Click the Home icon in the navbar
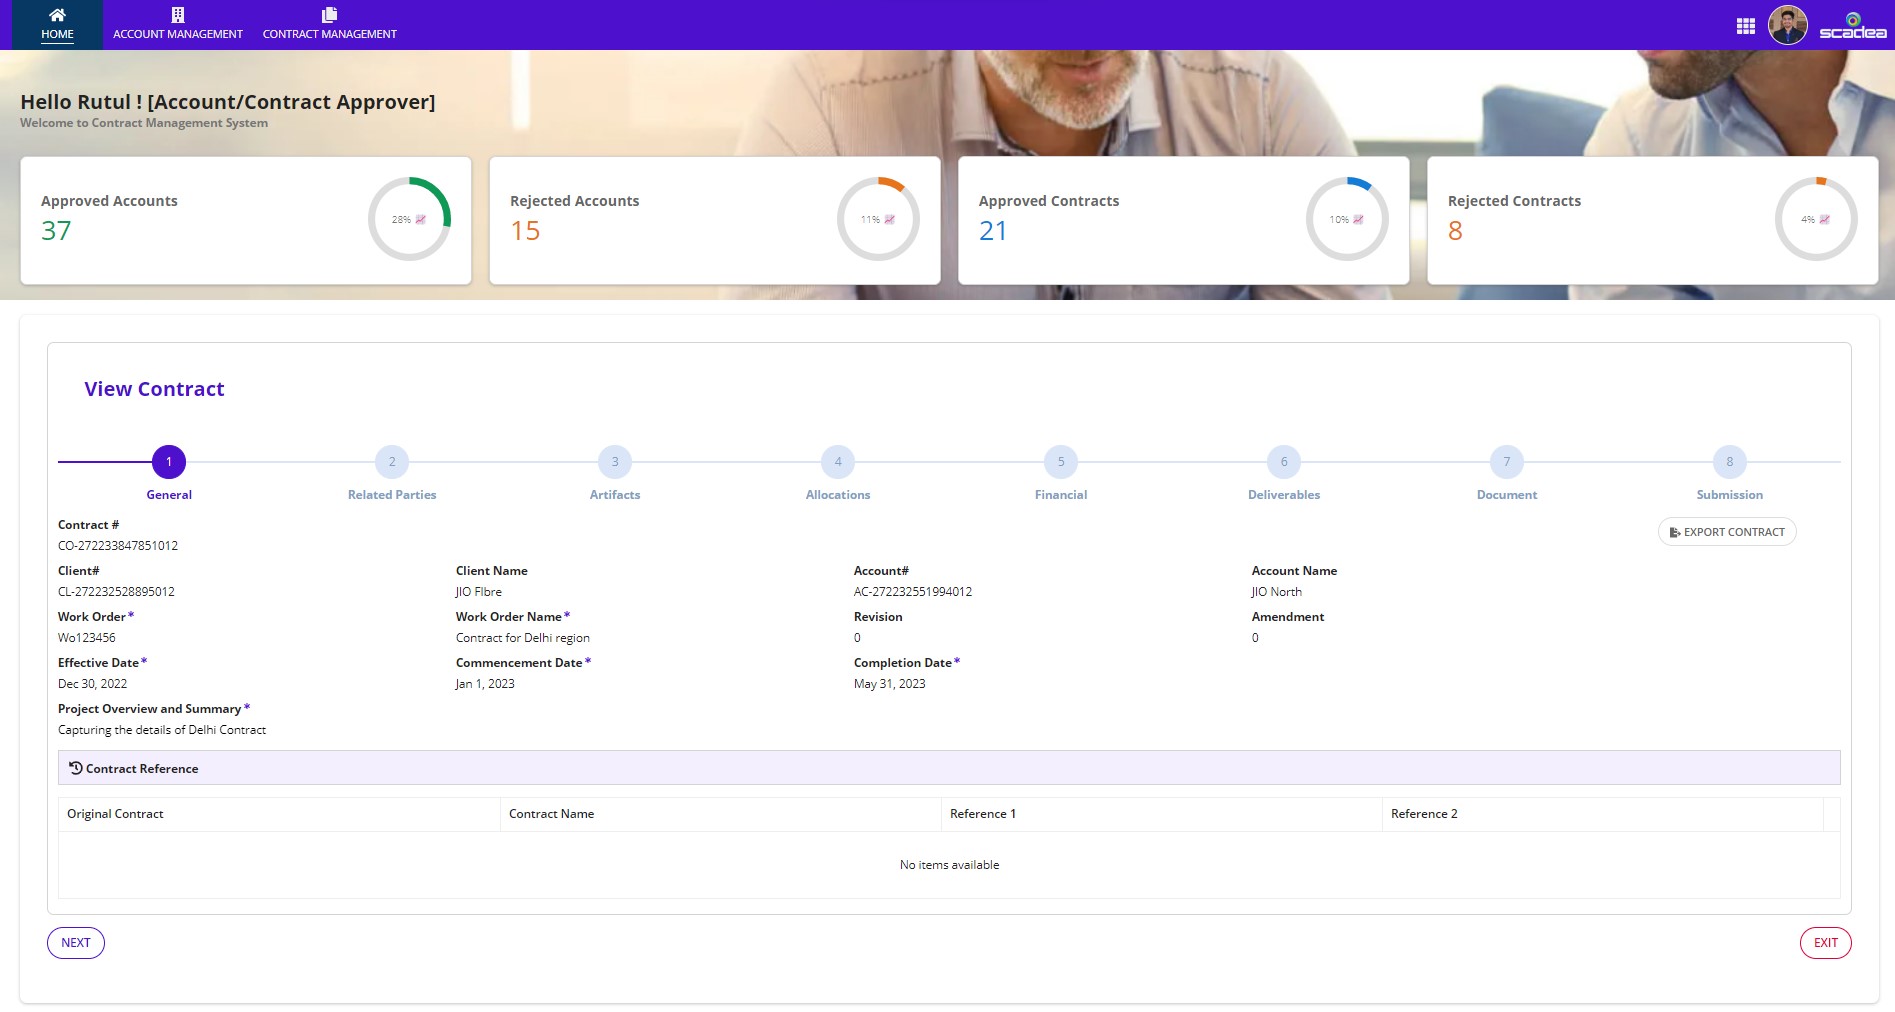This screenshot has width=1895, height=1012. pyautogui.click(x=56, y=14)
